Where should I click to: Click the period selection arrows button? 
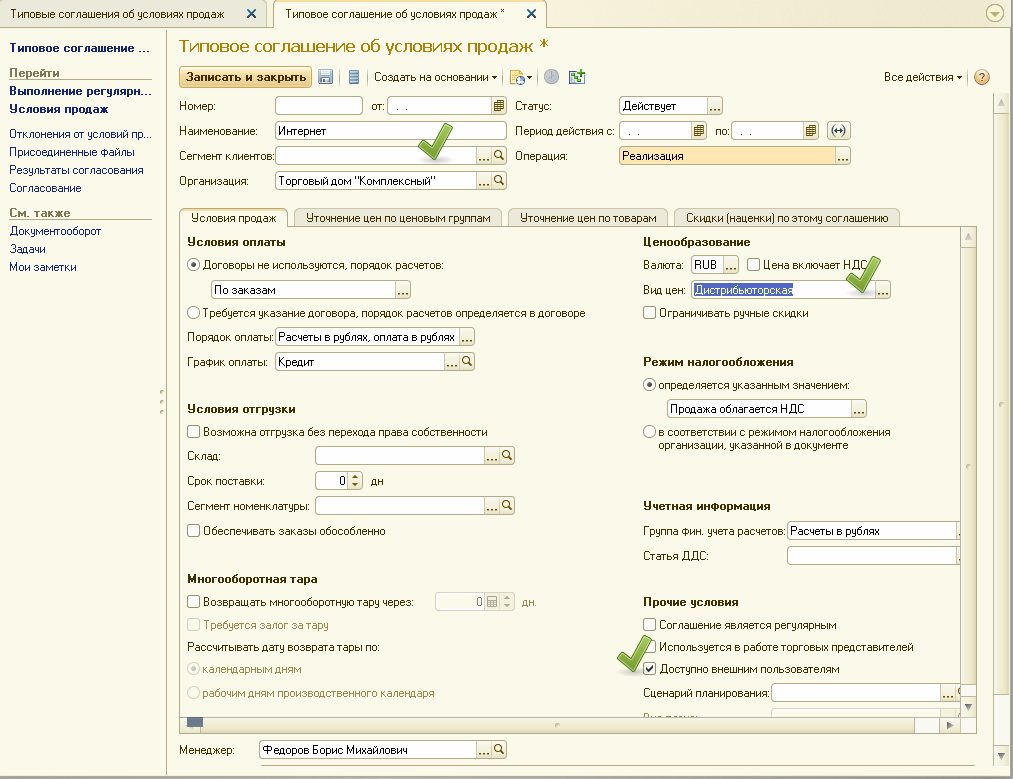[x=839, y=131]
